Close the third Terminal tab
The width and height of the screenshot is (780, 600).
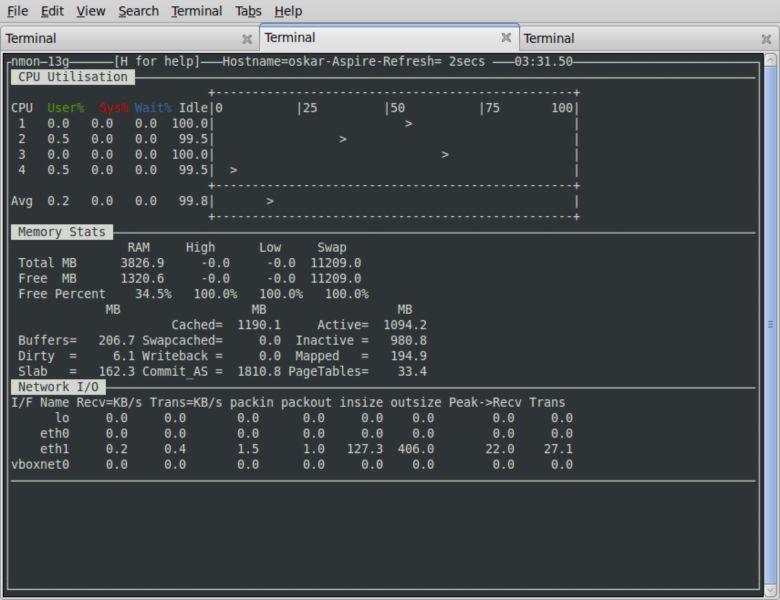pyautogui.click(x=766, y=39)
